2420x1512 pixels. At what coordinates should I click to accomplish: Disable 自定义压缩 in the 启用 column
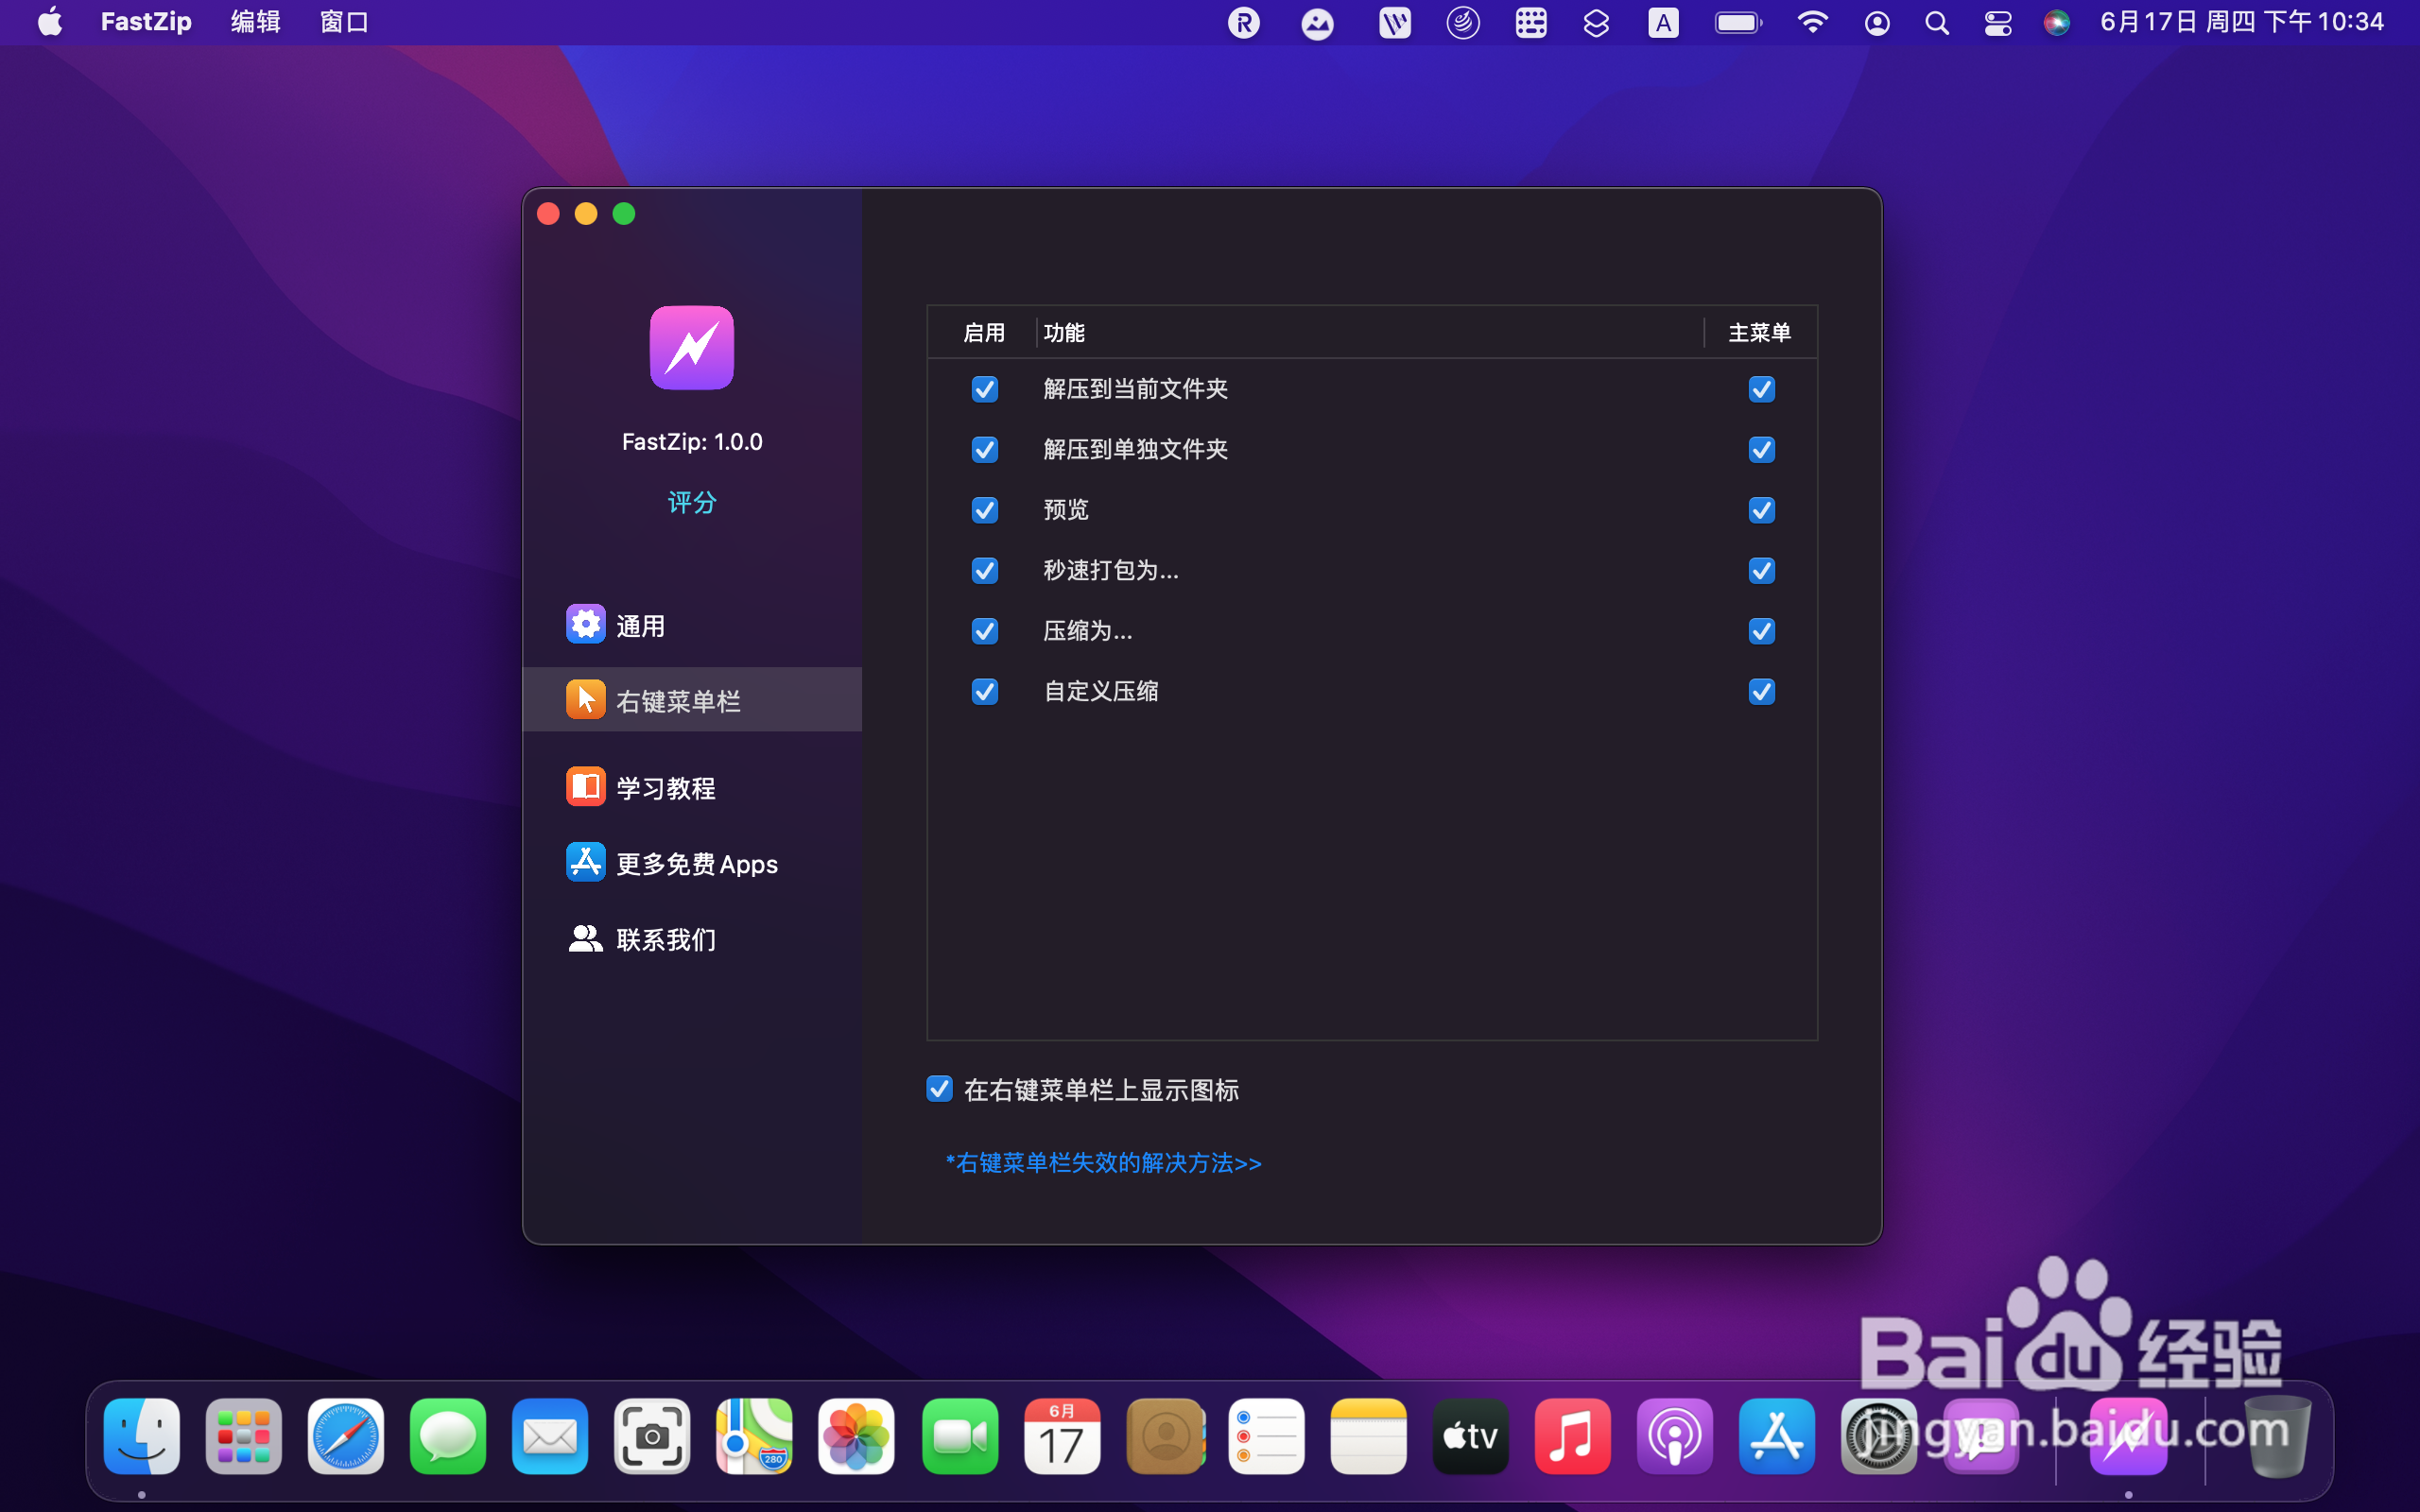pyautogui.click(x=985, y=691)
